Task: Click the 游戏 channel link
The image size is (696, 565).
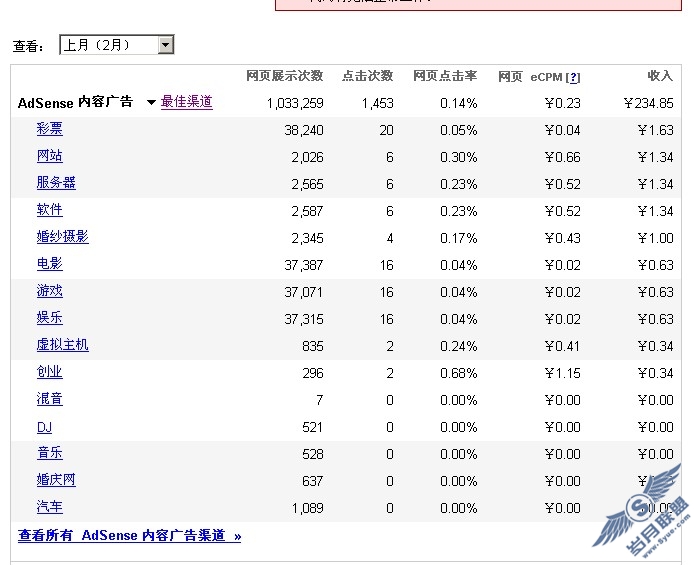Action: 50,291
